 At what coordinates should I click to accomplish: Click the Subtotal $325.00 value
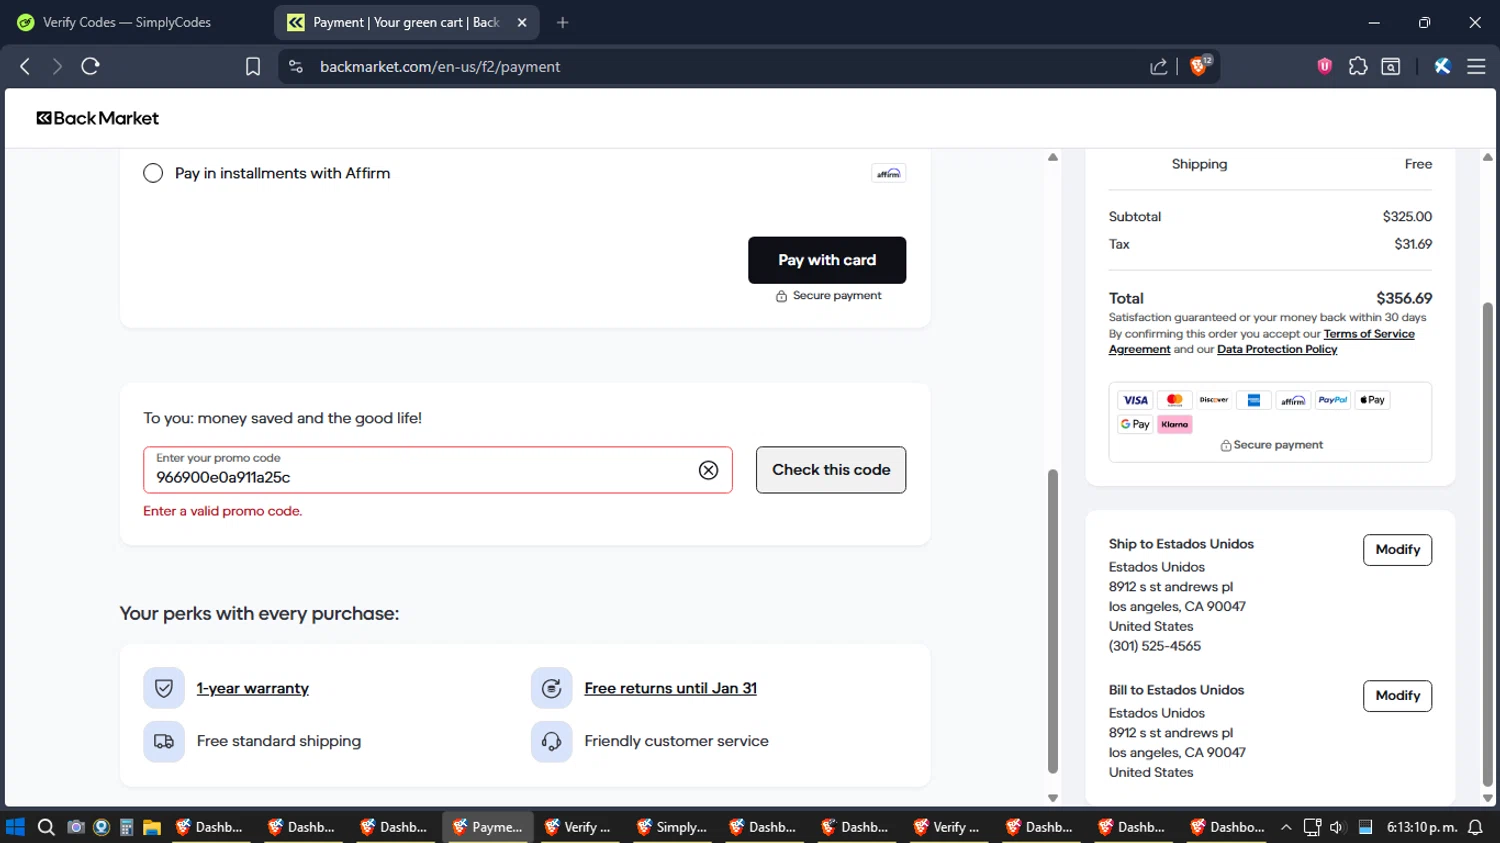coord(1407,216)
